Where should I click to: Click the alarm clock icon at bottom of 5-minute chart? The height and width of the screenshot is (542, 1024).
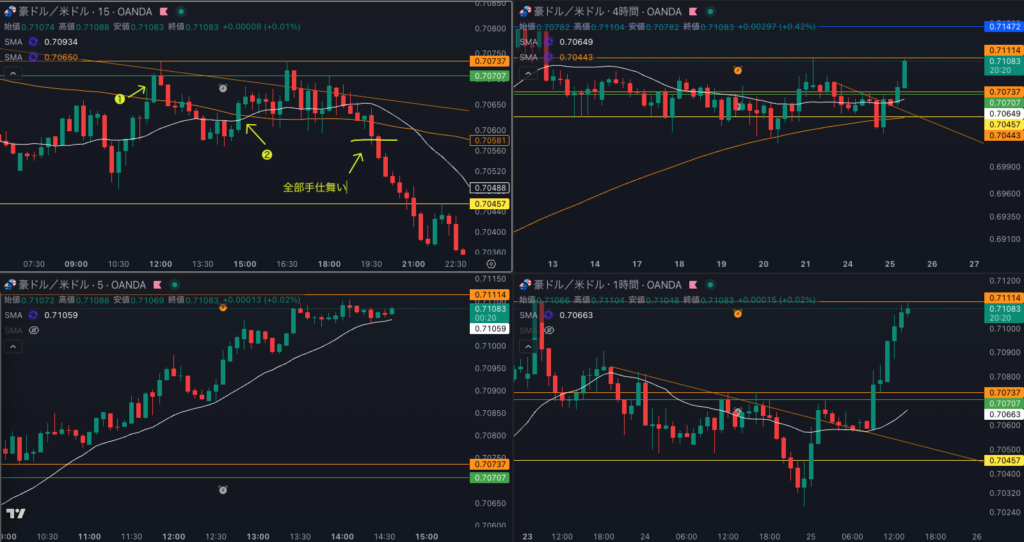[222, 489]
